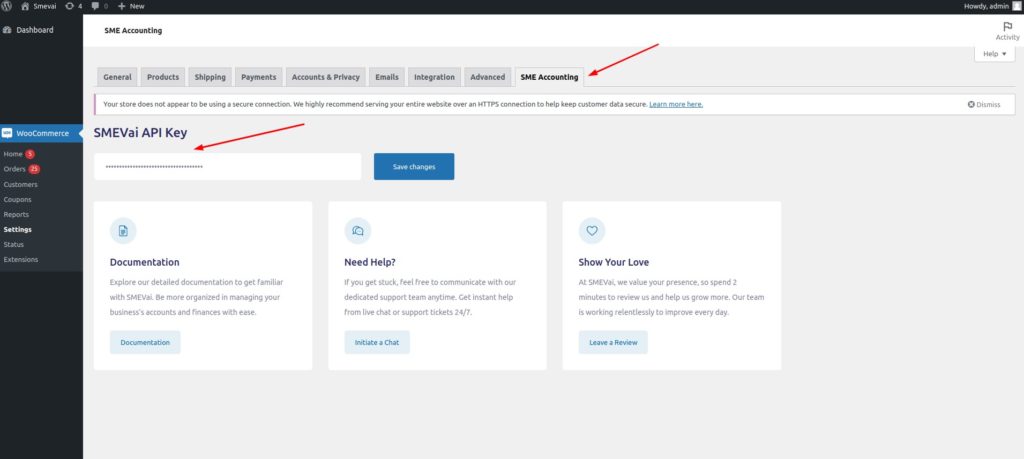Image resolution: width=1024 pixels, height=459 pixels.
Task: Focus the SMEVai API Key field
Action: pos(227,166)
